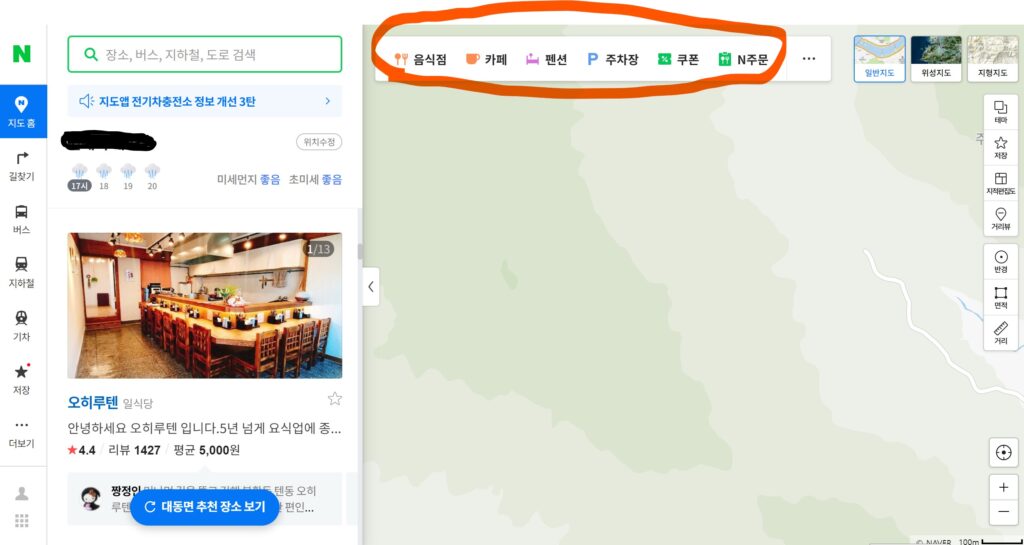Switch to 위성지도 satellite map view
Viewport: 1024px width, 545px height.
(x=936, y=59)
